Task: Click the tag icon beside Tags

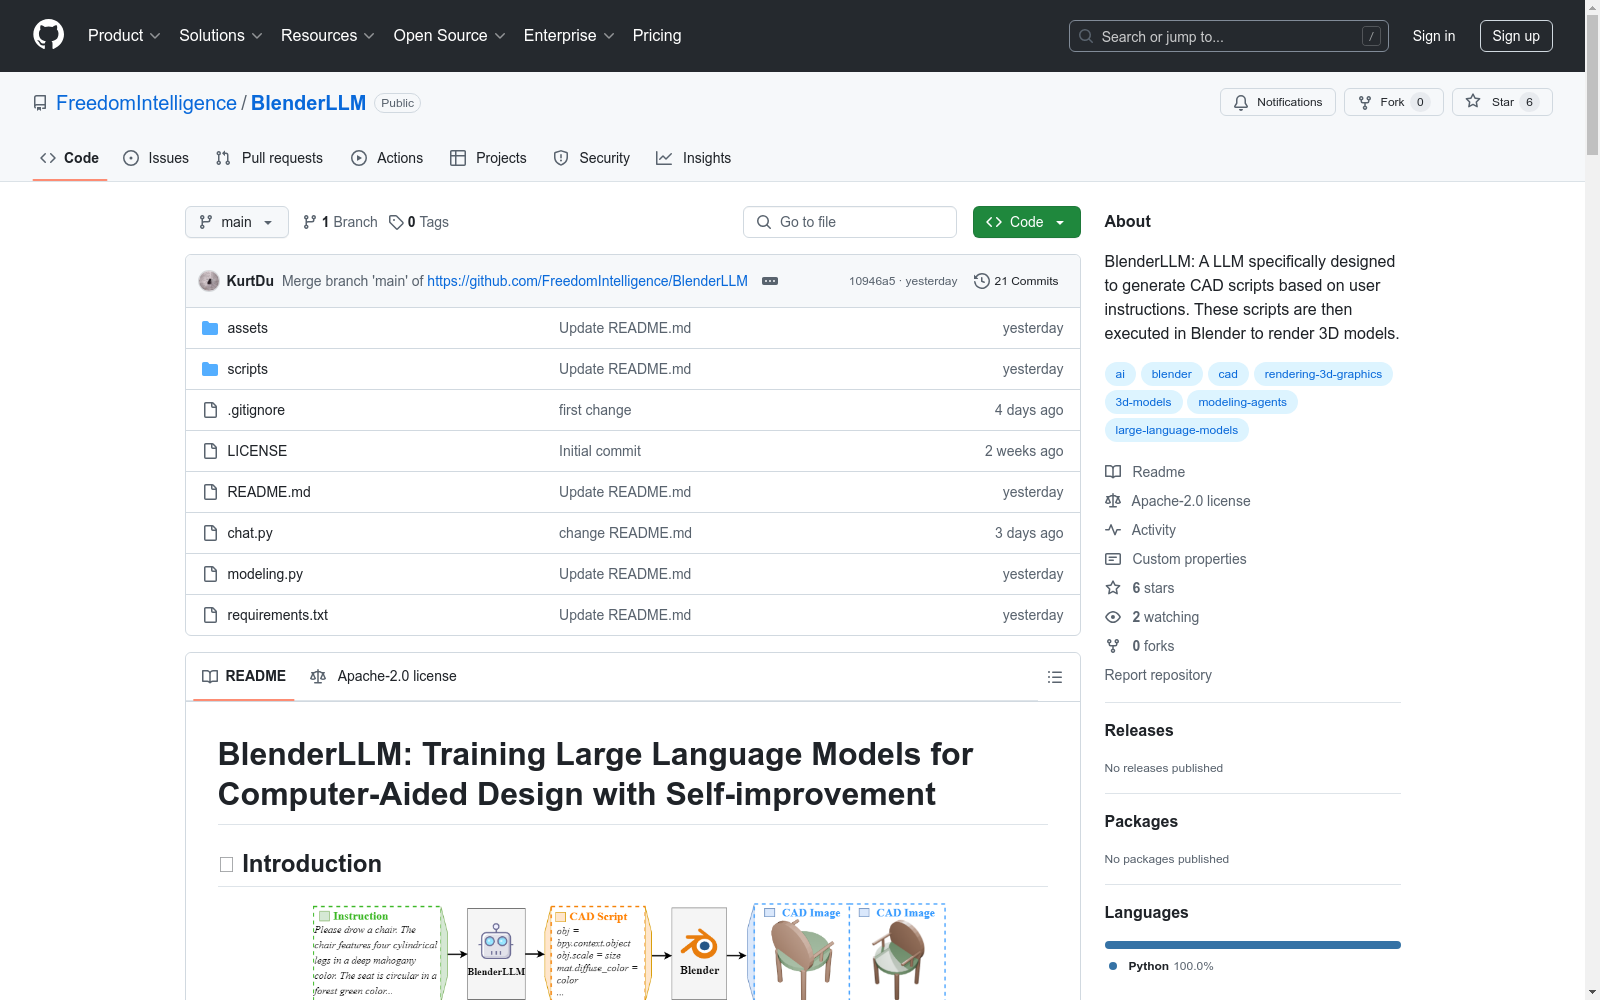Action: click(396, 222)
